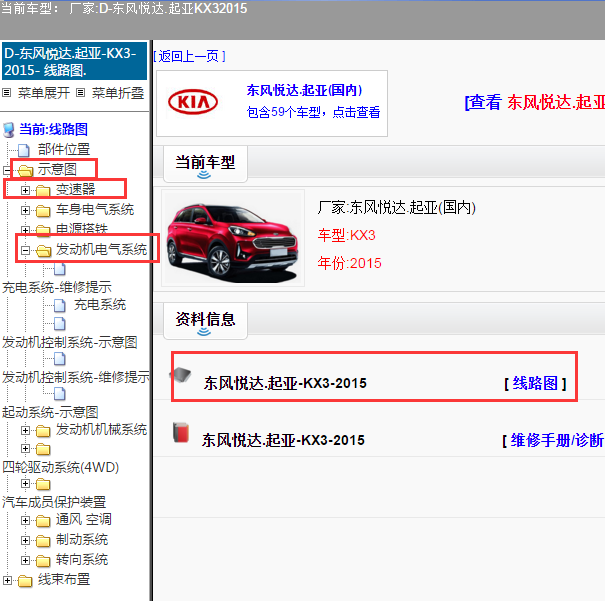The width and height of the screenshot is (605, 601).
Task: Click the 年份:2015 text
Action: pyautogui.click(x=349, y=263)
